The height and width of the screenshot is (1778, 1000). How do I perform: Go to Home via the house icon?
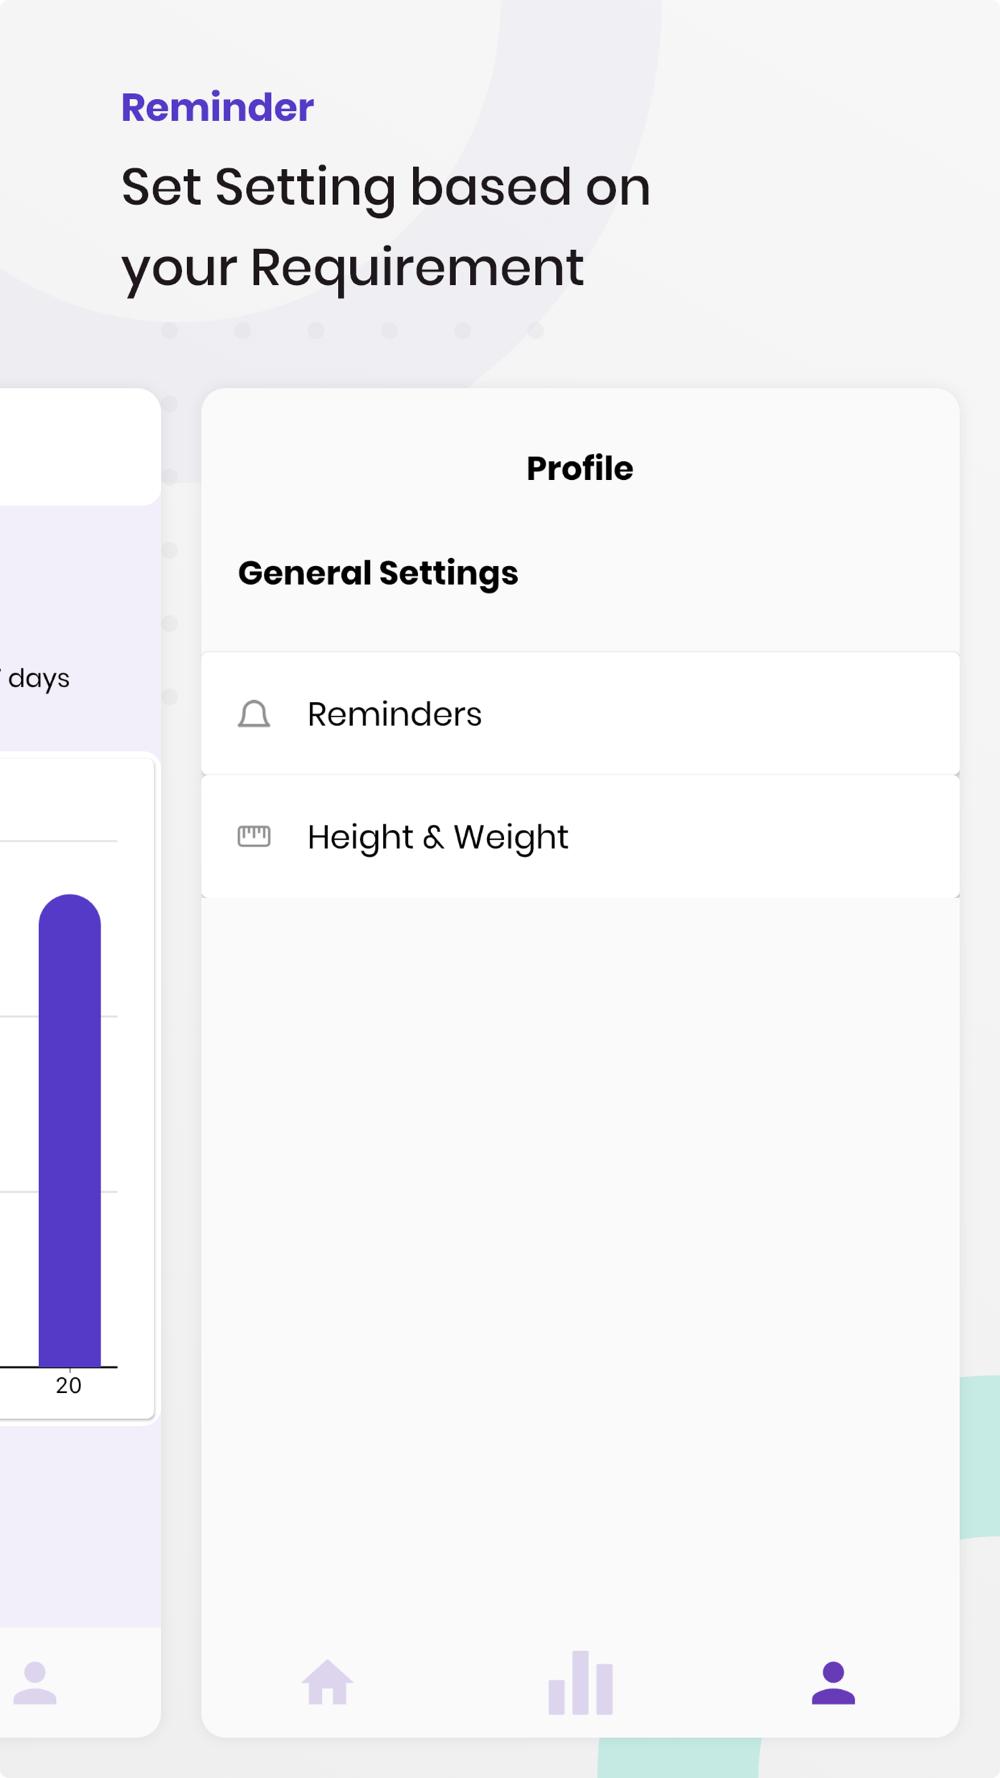(327, 1682)
